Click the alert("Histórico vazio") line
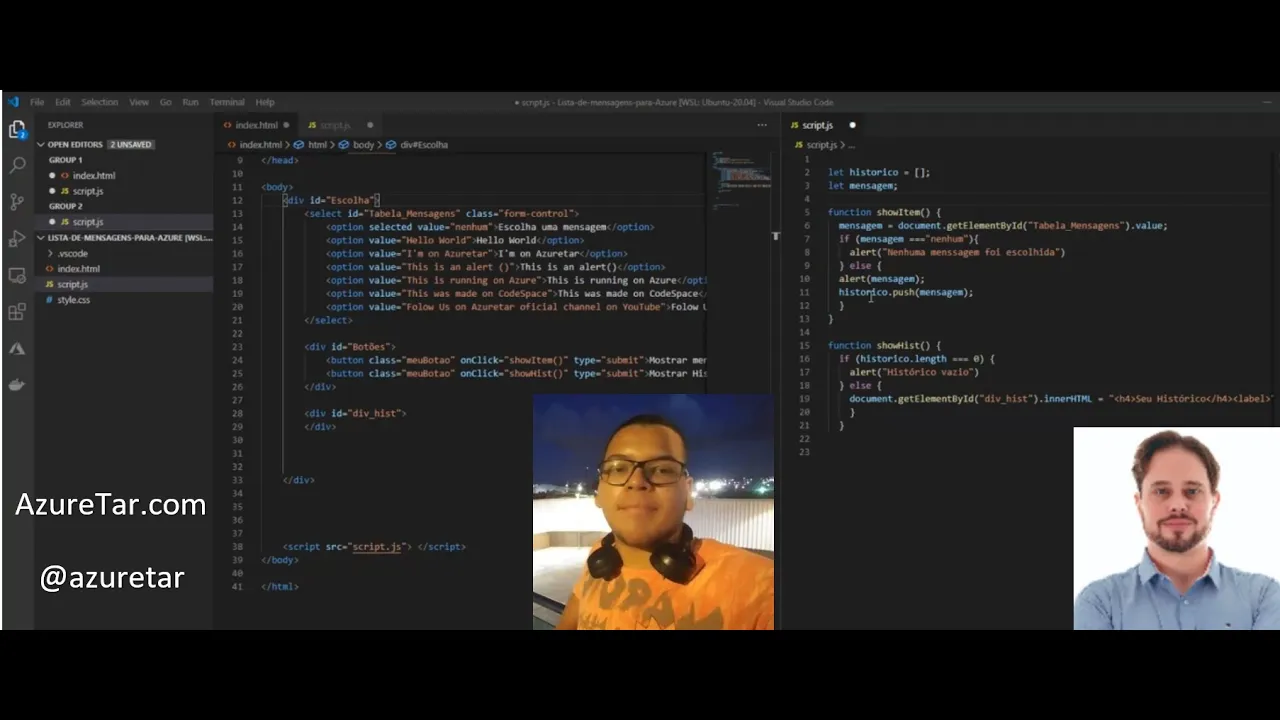The width and height of the screenshot is (1280, 720). click(914, 372)
